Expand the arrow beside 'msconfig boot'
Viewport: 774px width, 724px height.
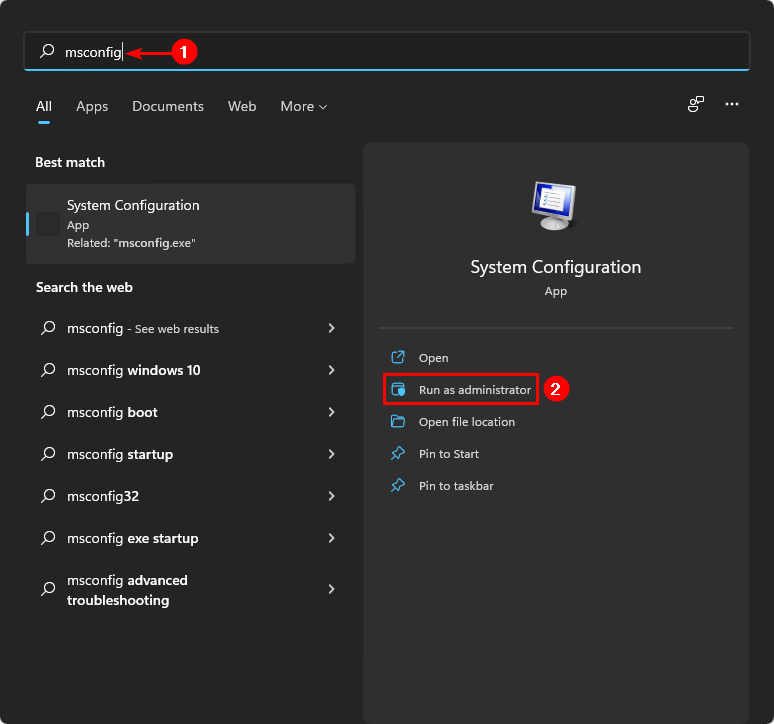[x=331, y=412]
